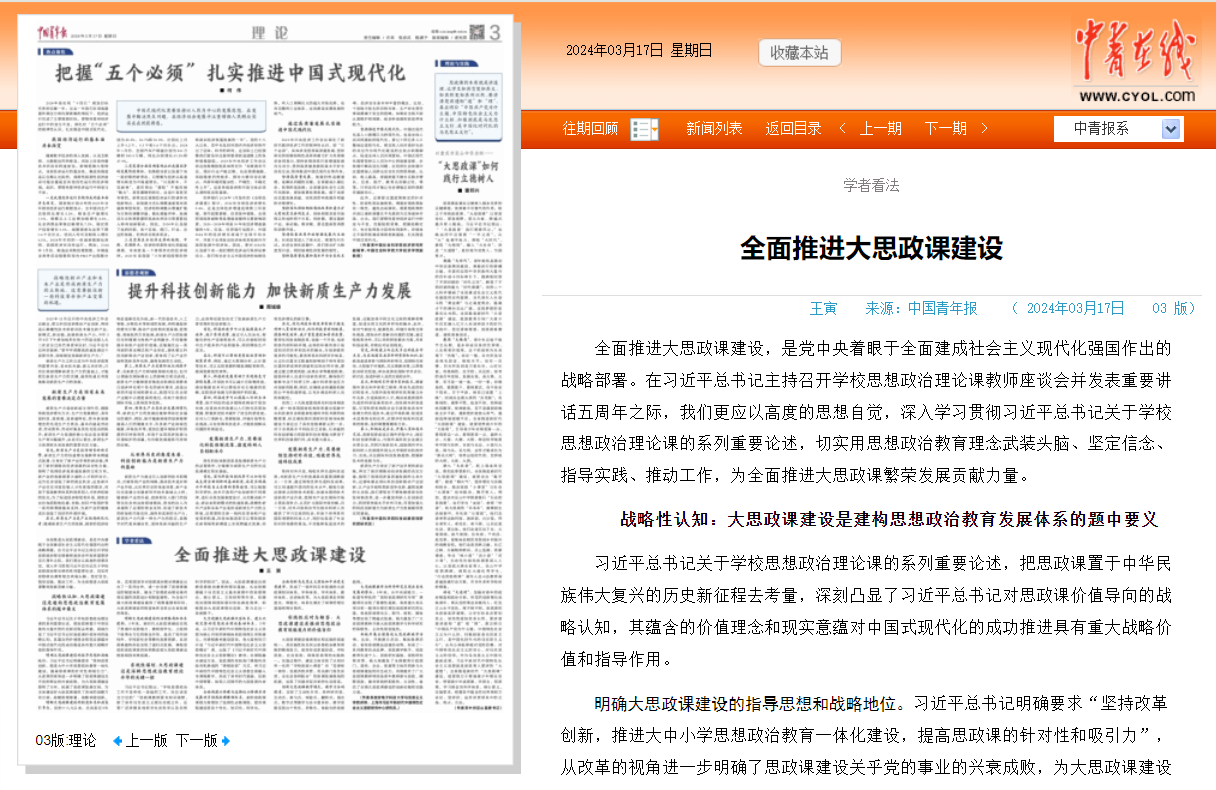
Task: Open 往期回顾 past issues
Action: [x=590, y=128]
